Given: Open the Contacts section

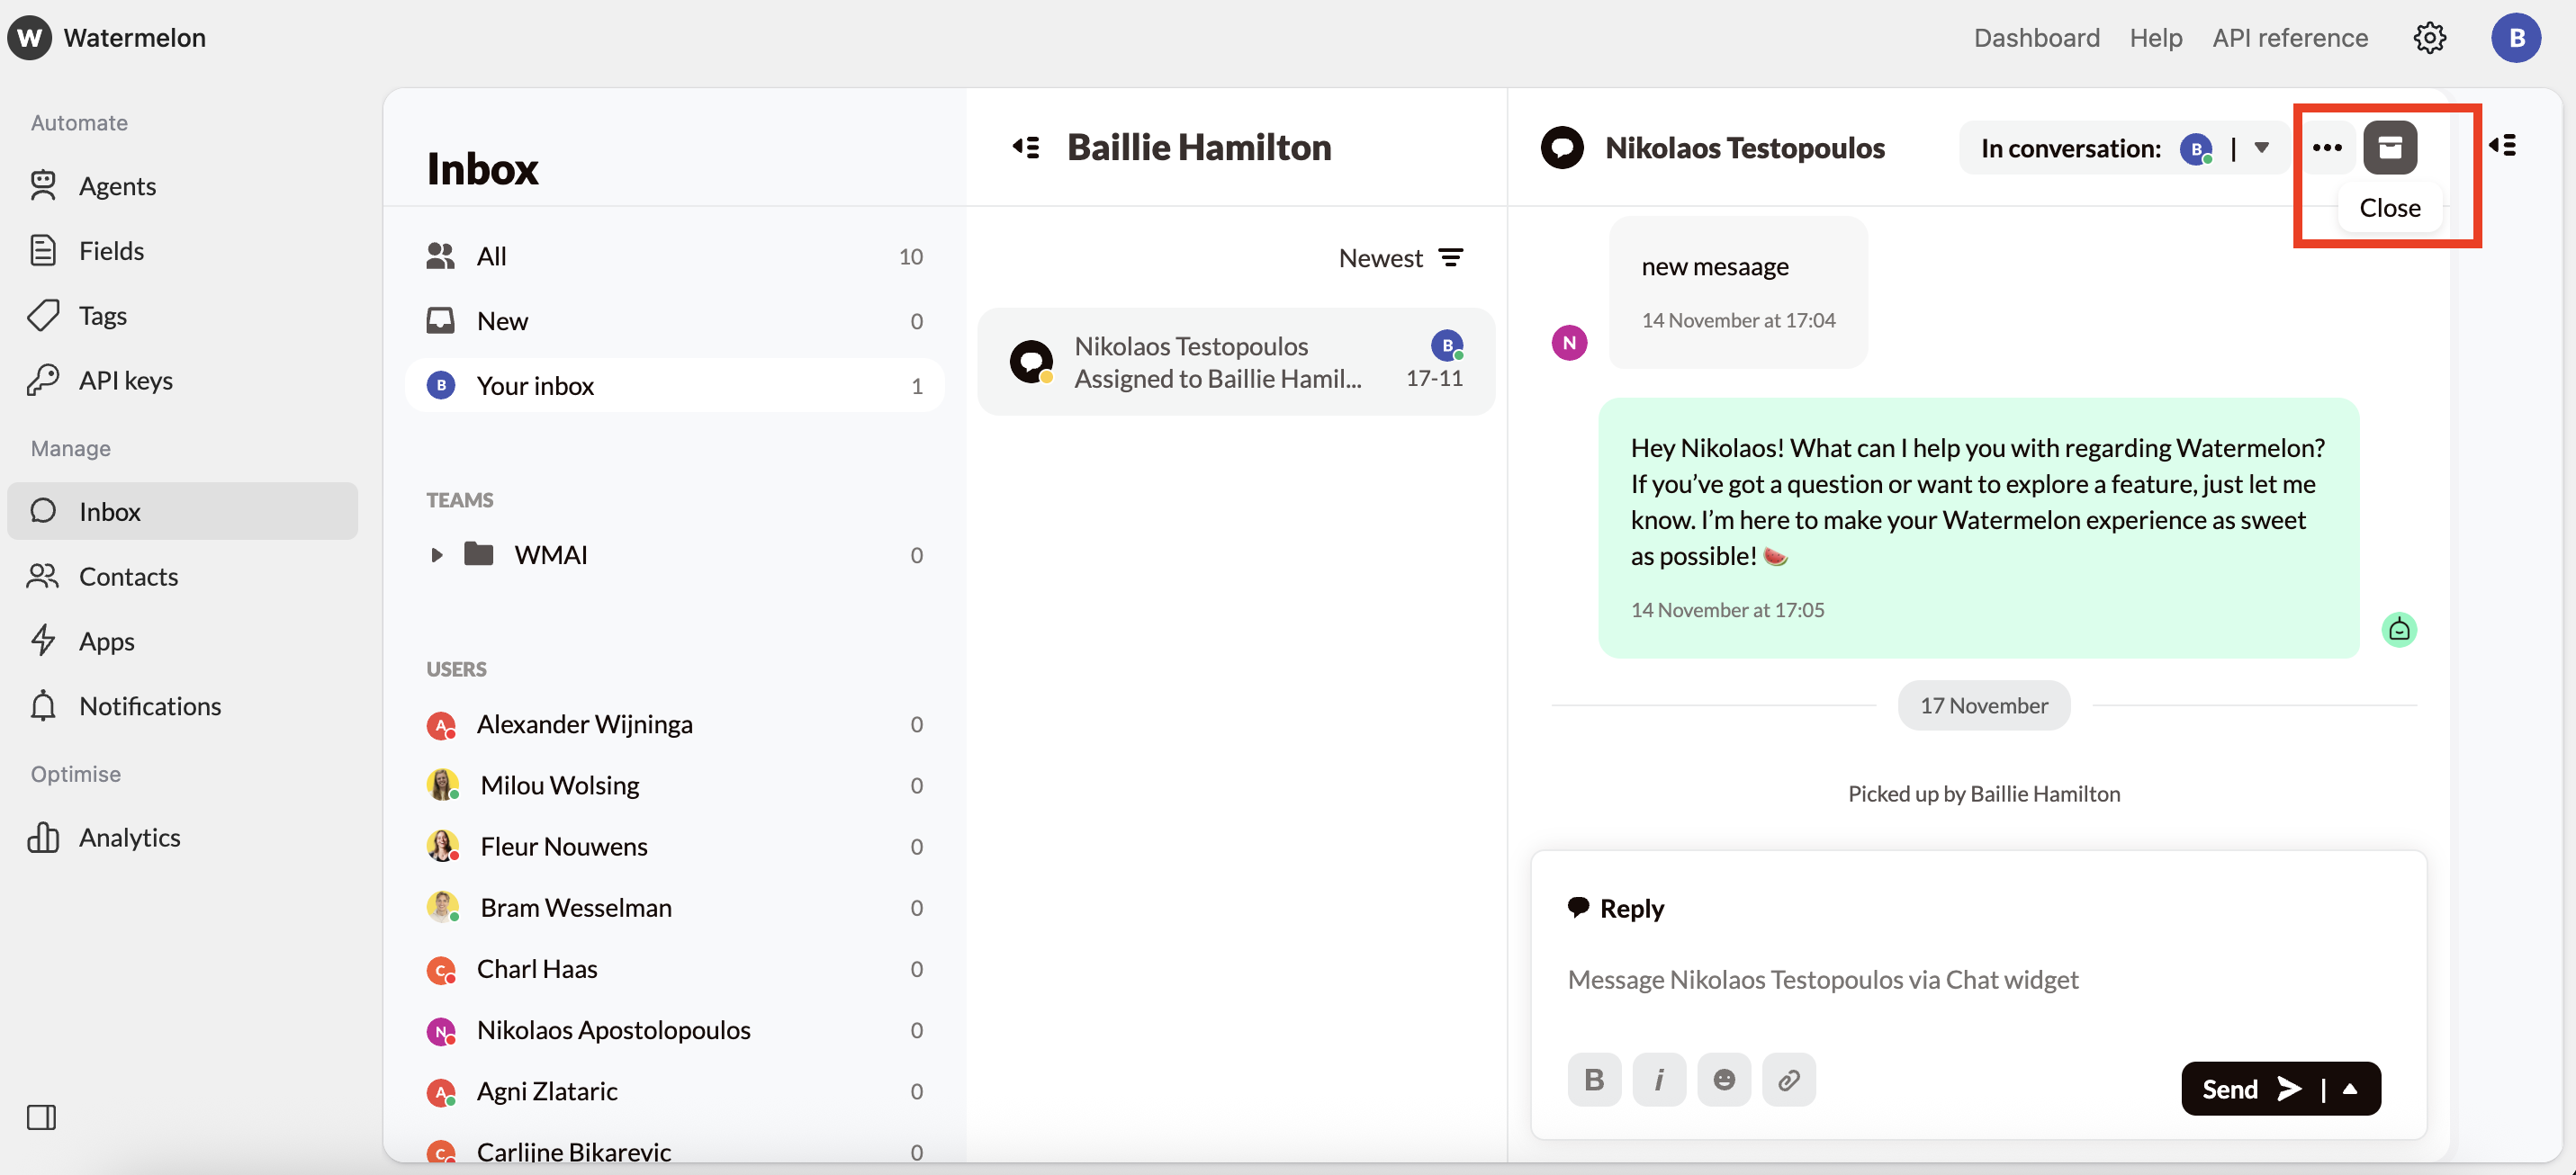Looking at the screenshot, I should (x=128, y=577).
